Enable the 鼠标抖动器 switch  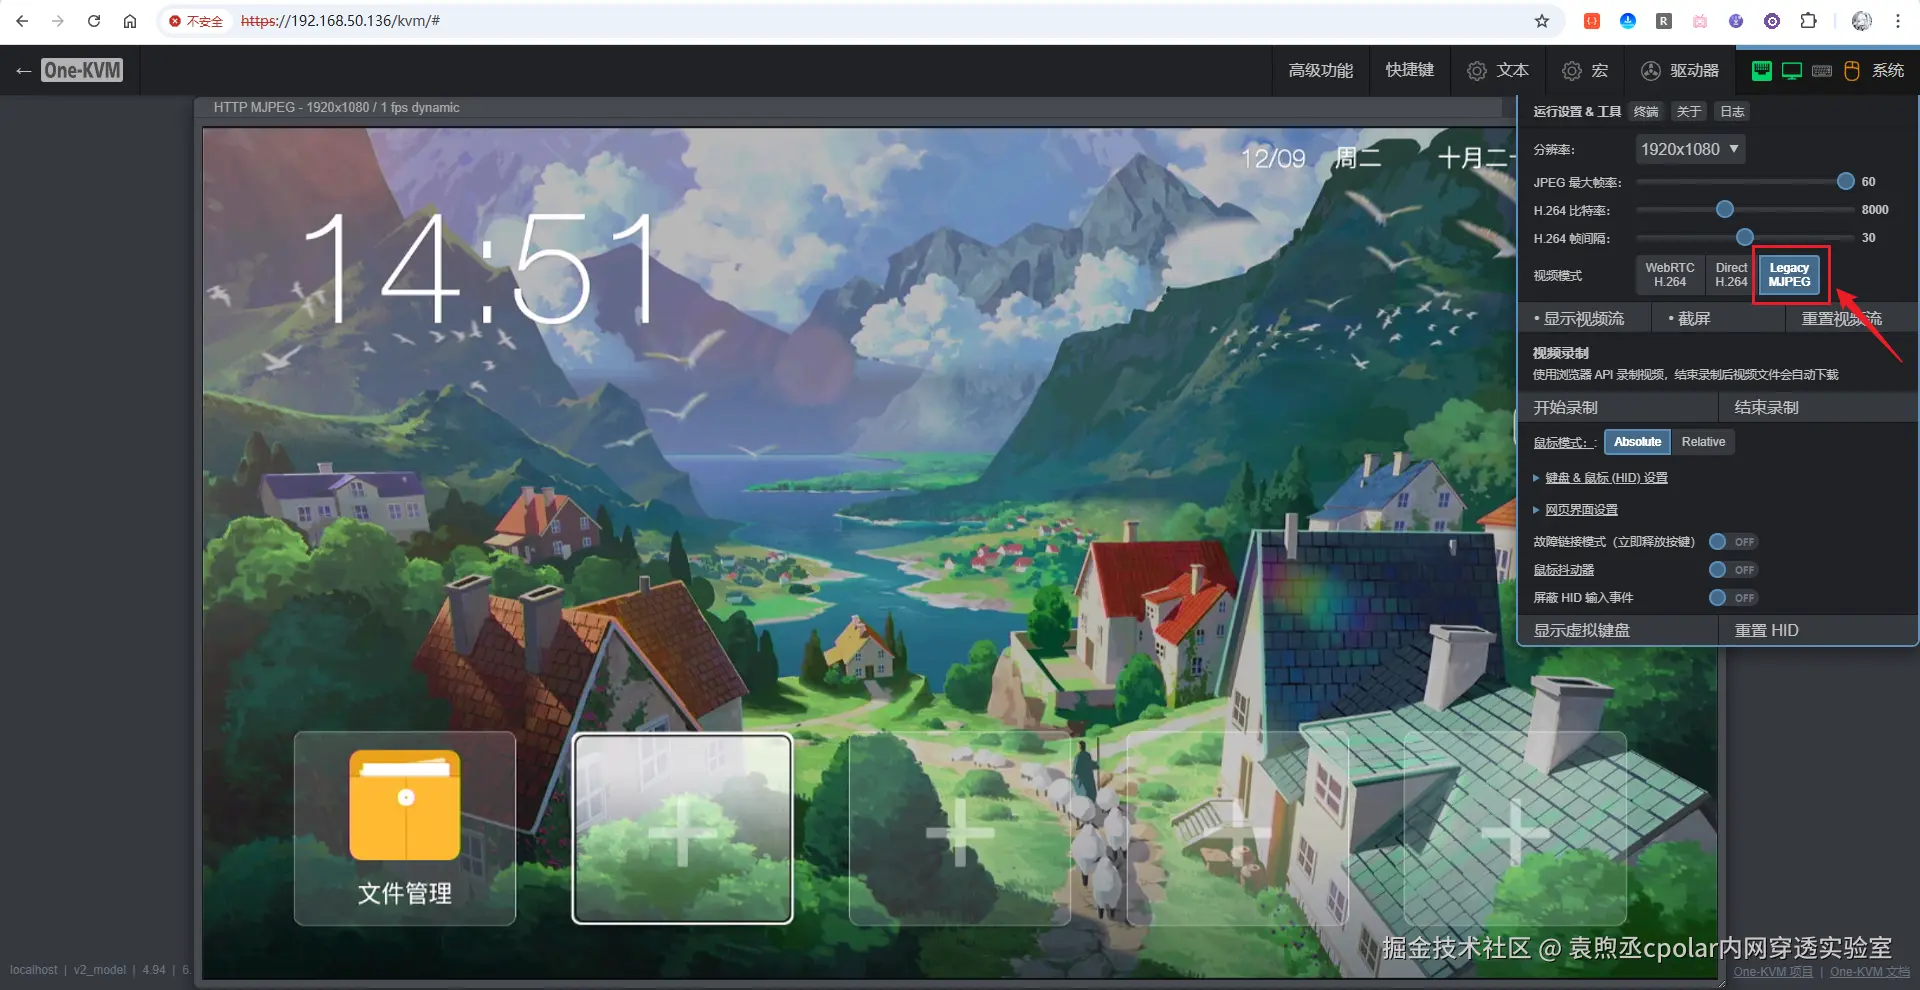point(1734,570)
